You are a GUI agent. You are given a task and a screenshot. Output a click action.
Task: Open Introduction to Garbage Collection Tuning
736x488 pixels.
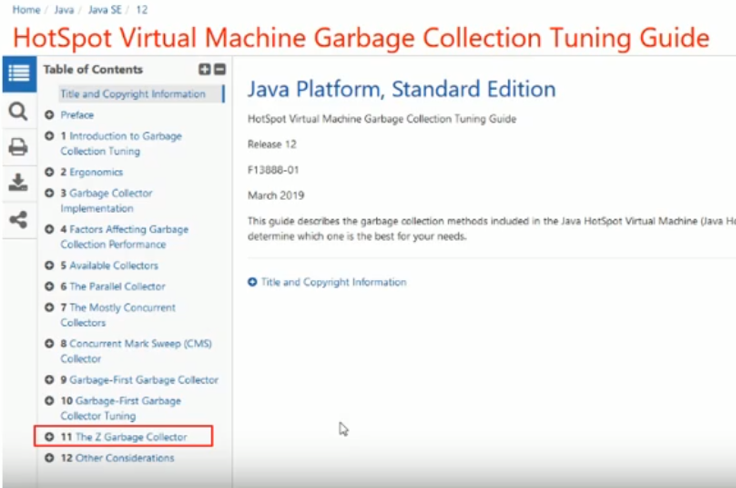coord(121,144)
